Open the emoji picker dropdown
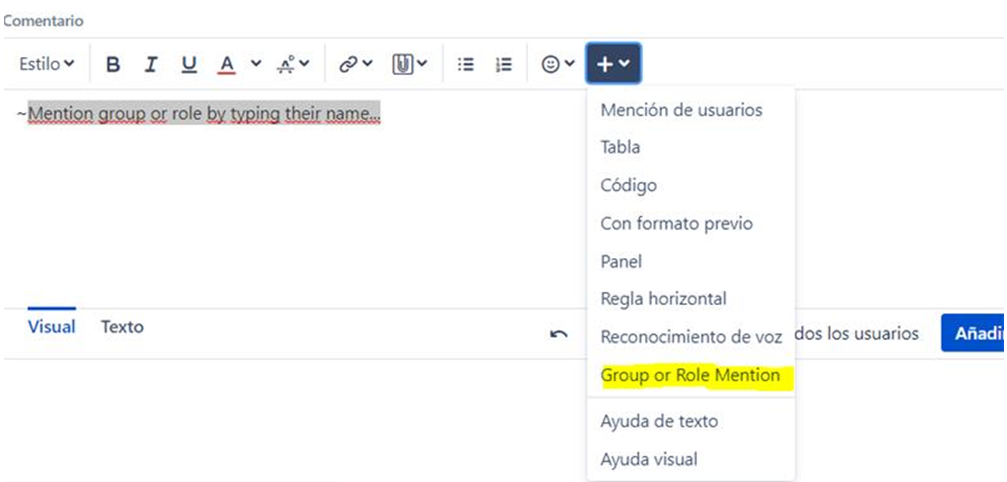The image size is (1007, 482). [557, 64]
